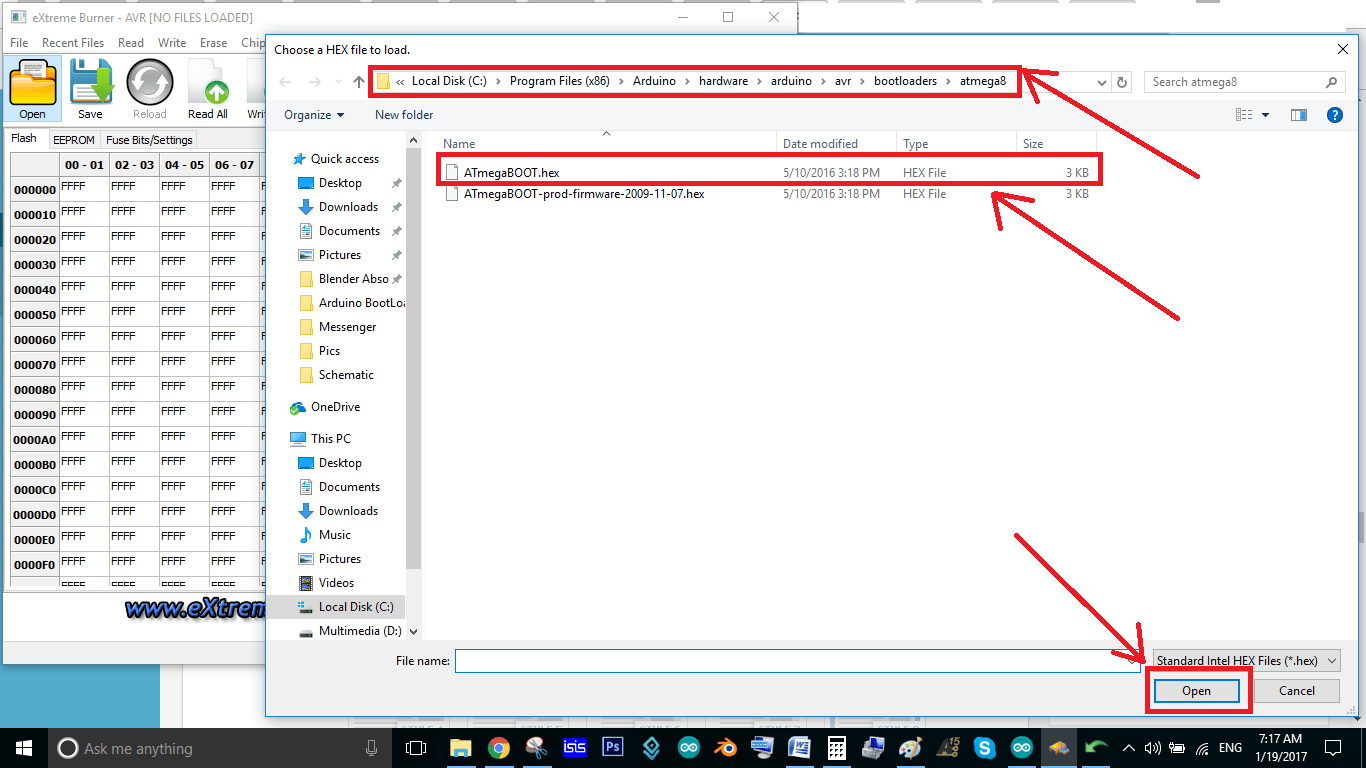Open the Schematic folder in navigation pane
Viewport: 1366px width, 768px height.
(346, 375)
